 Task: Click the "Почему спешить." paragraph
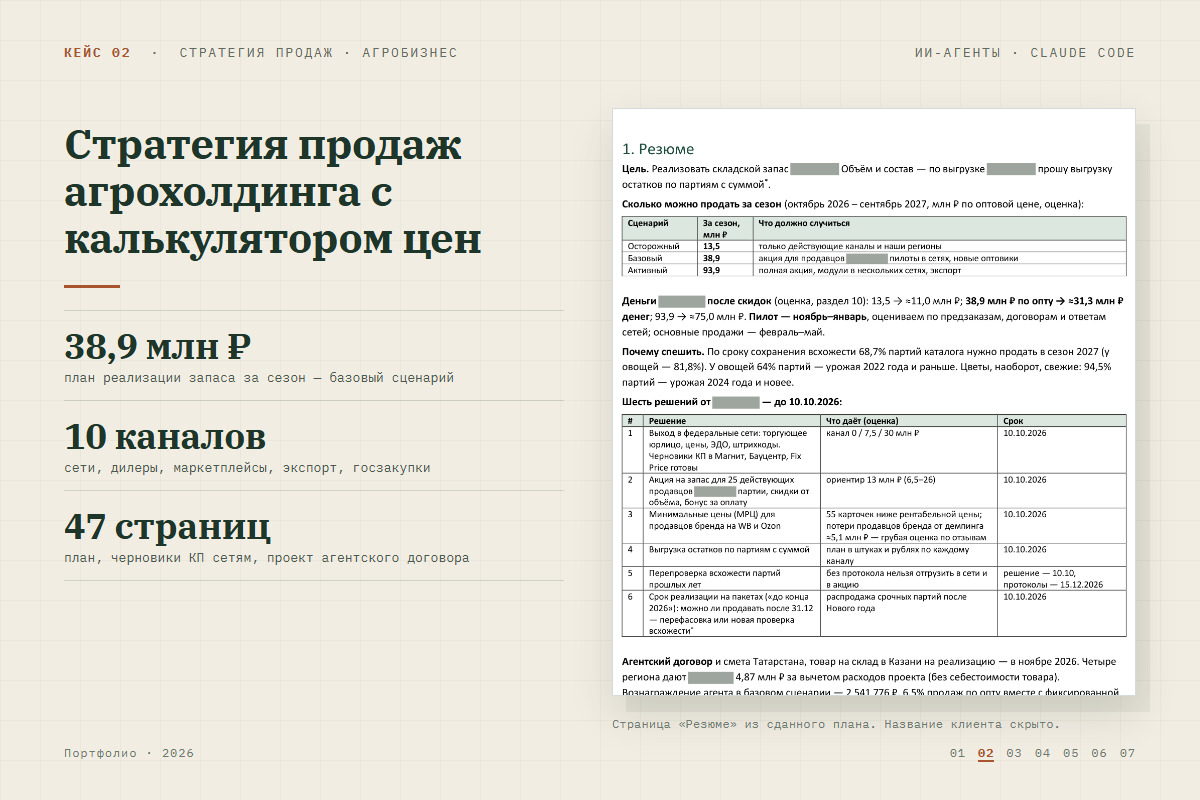point(866,367)
